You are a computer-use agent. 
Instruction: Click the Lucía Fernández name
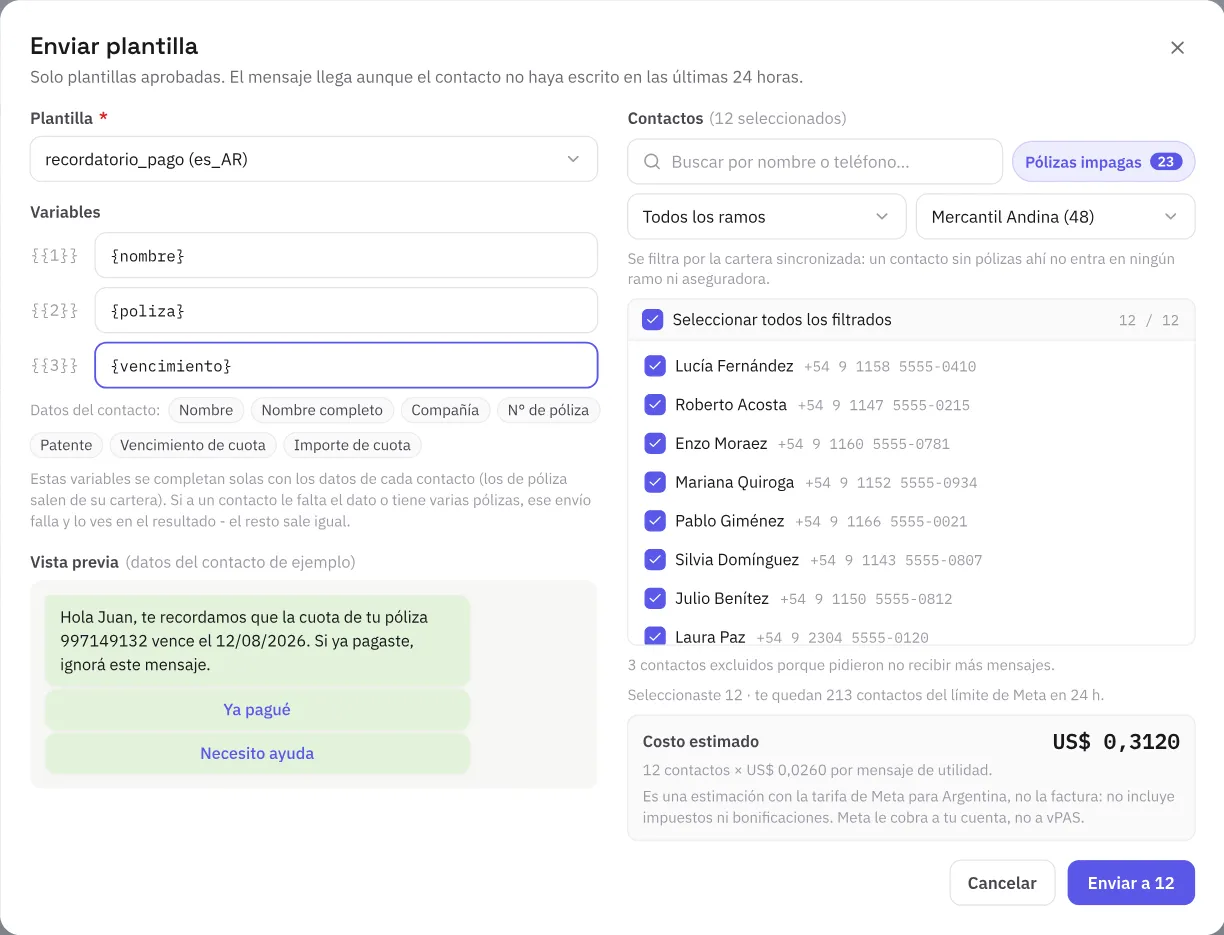[734, 366]
